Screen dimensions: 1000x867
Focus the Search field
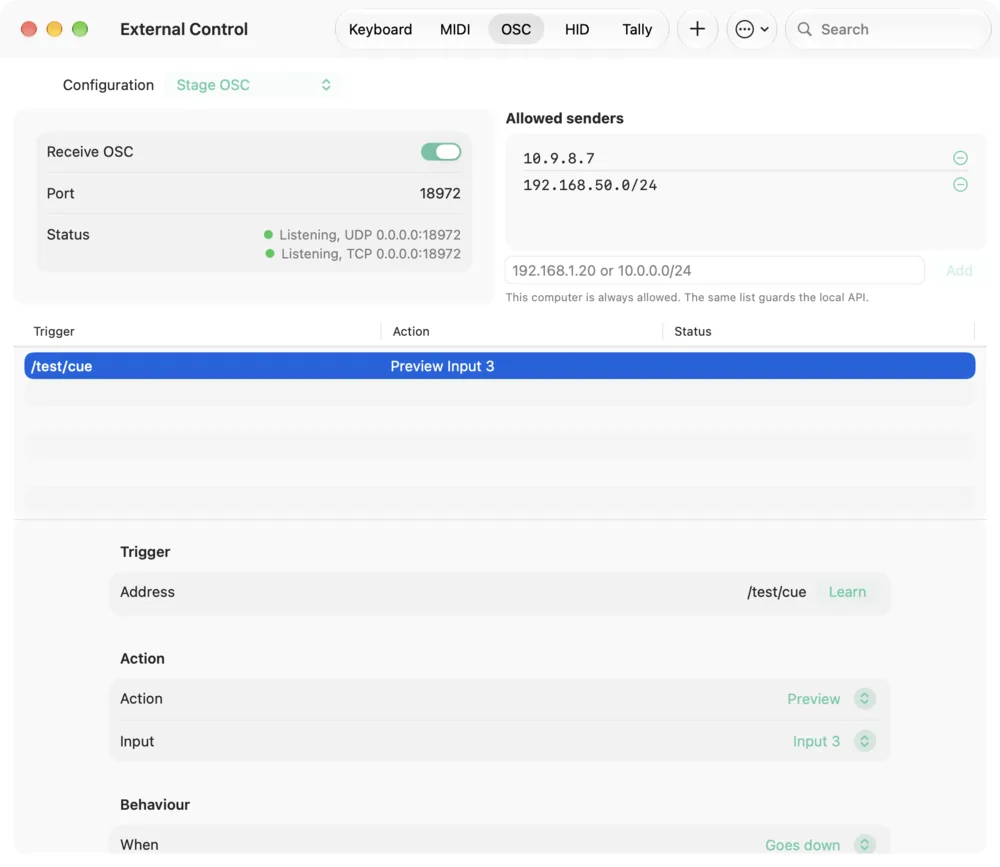pos(888,29)
